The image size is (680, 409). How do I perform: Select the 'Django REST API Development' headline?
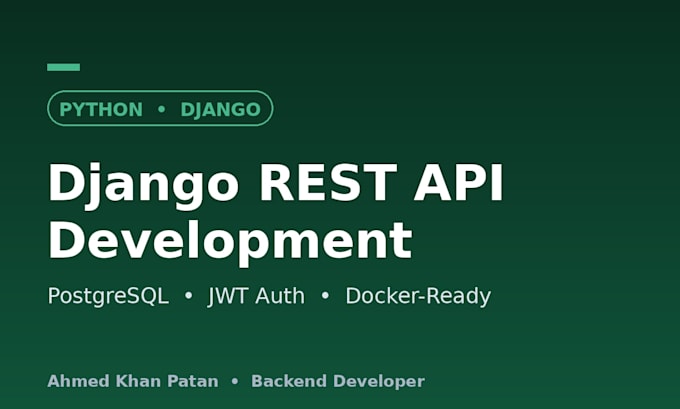[275, 214]
